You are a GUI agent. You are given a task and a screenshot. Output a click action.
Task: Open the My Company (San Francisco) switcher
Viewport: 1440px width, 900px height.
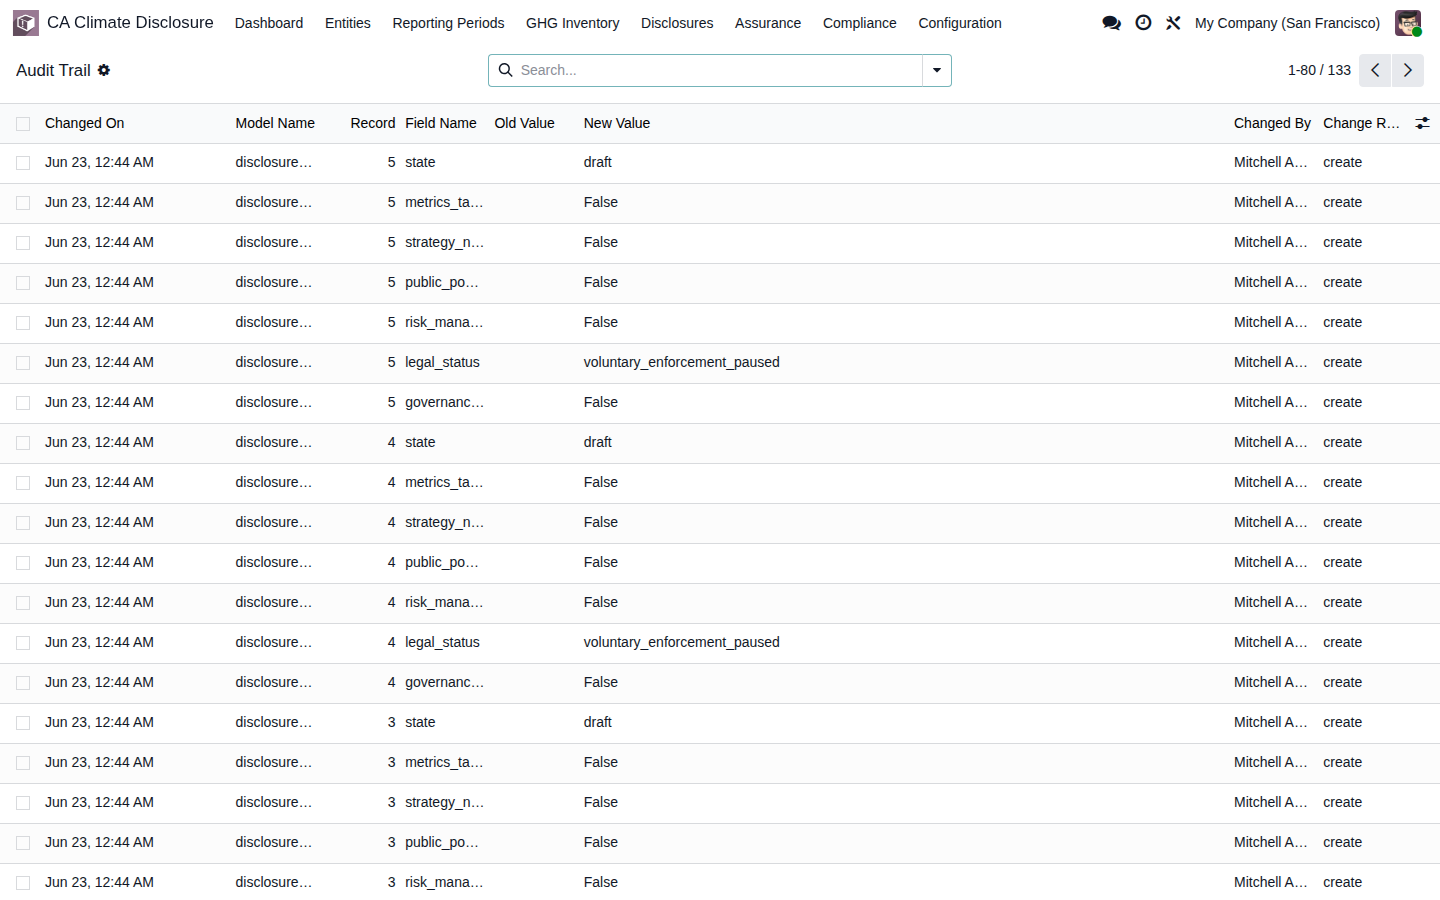click(1287, 23)
